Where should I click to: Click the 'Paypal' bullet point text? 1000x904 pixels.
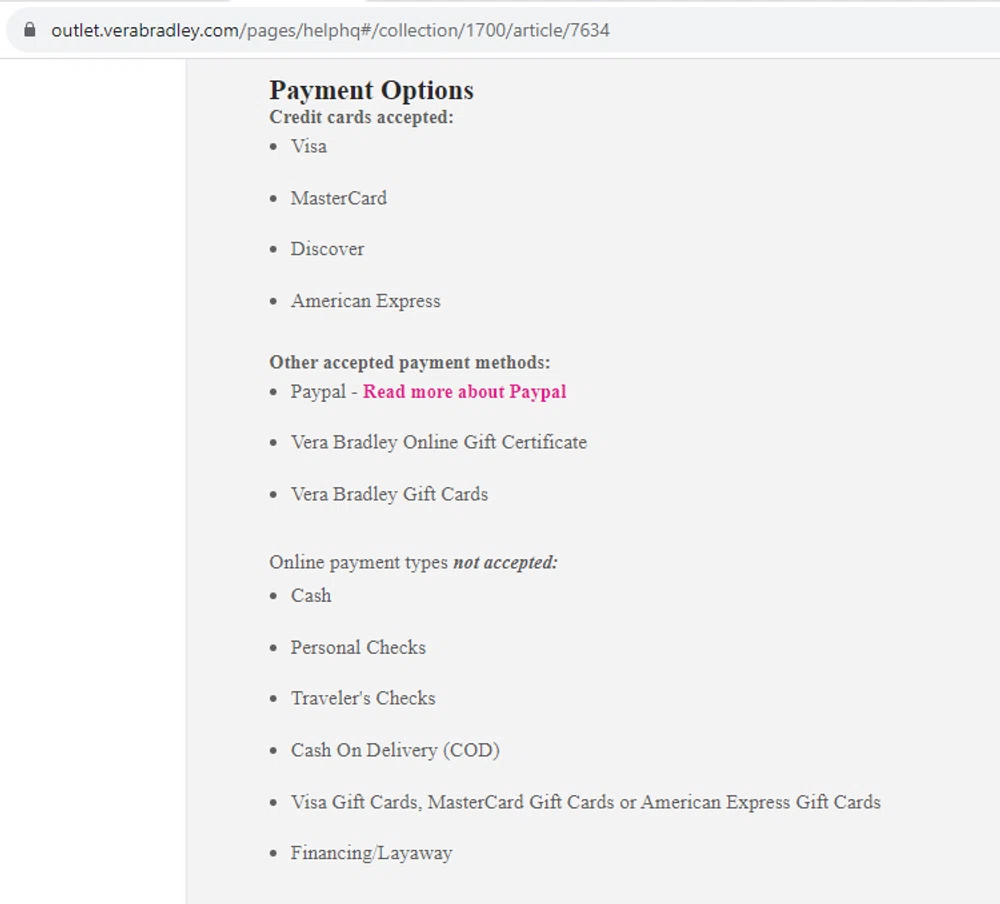318,391
